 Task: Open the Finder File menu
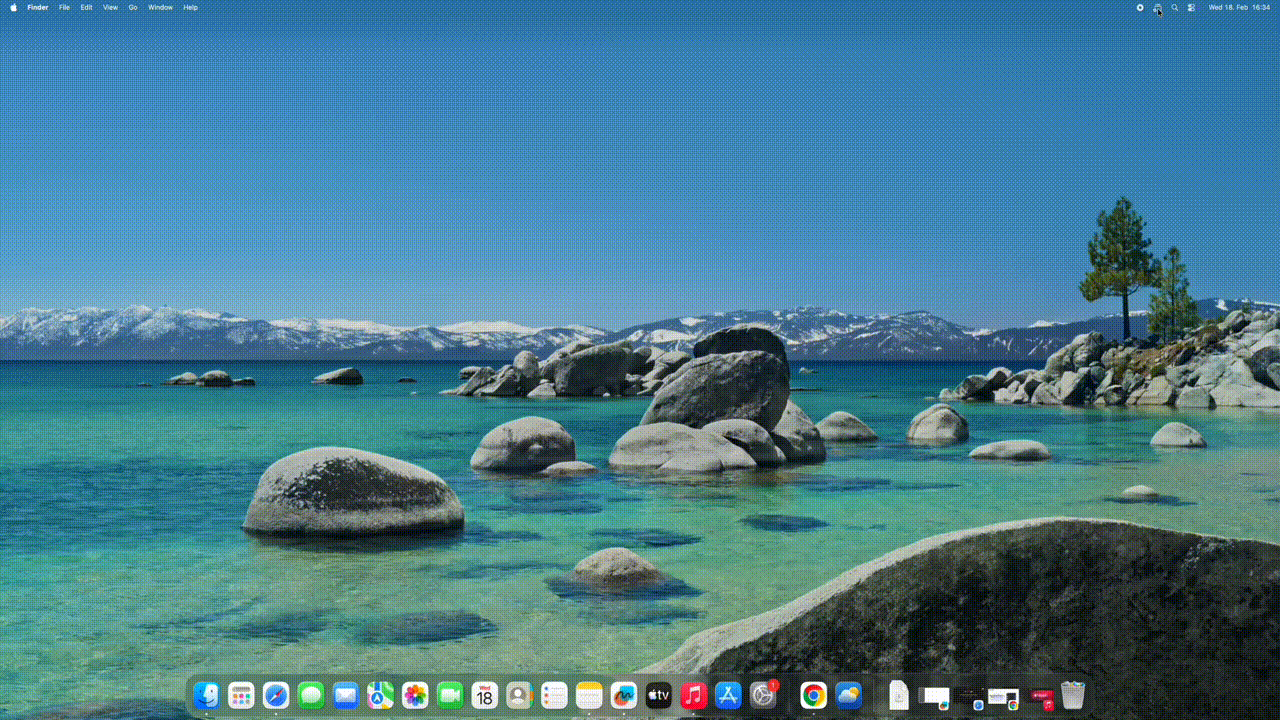pos(63,7)
